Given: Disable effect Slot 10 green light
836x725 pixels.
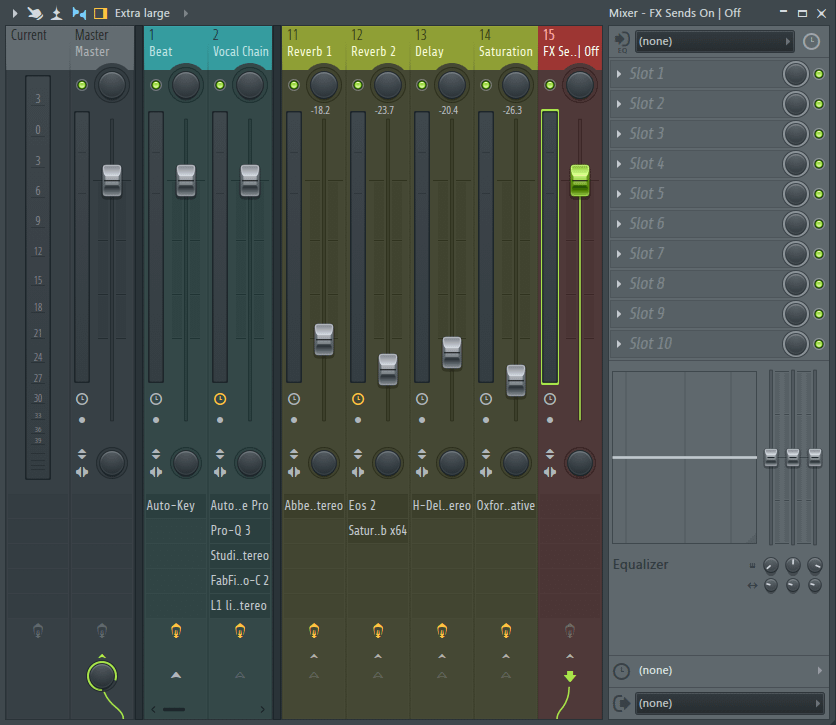Looking at the screenshot, I should point(819,344).
